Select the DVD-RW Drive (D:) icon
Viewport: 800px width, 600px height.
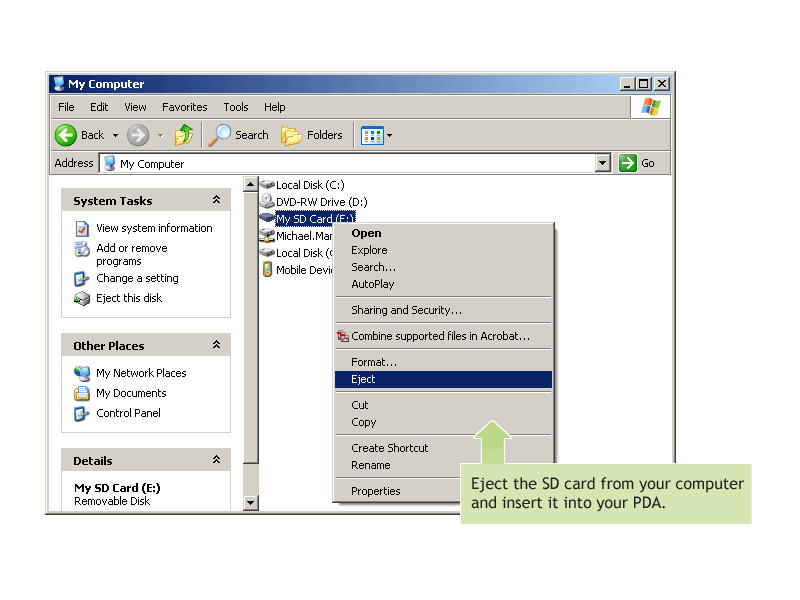click(x=267, y=201)
